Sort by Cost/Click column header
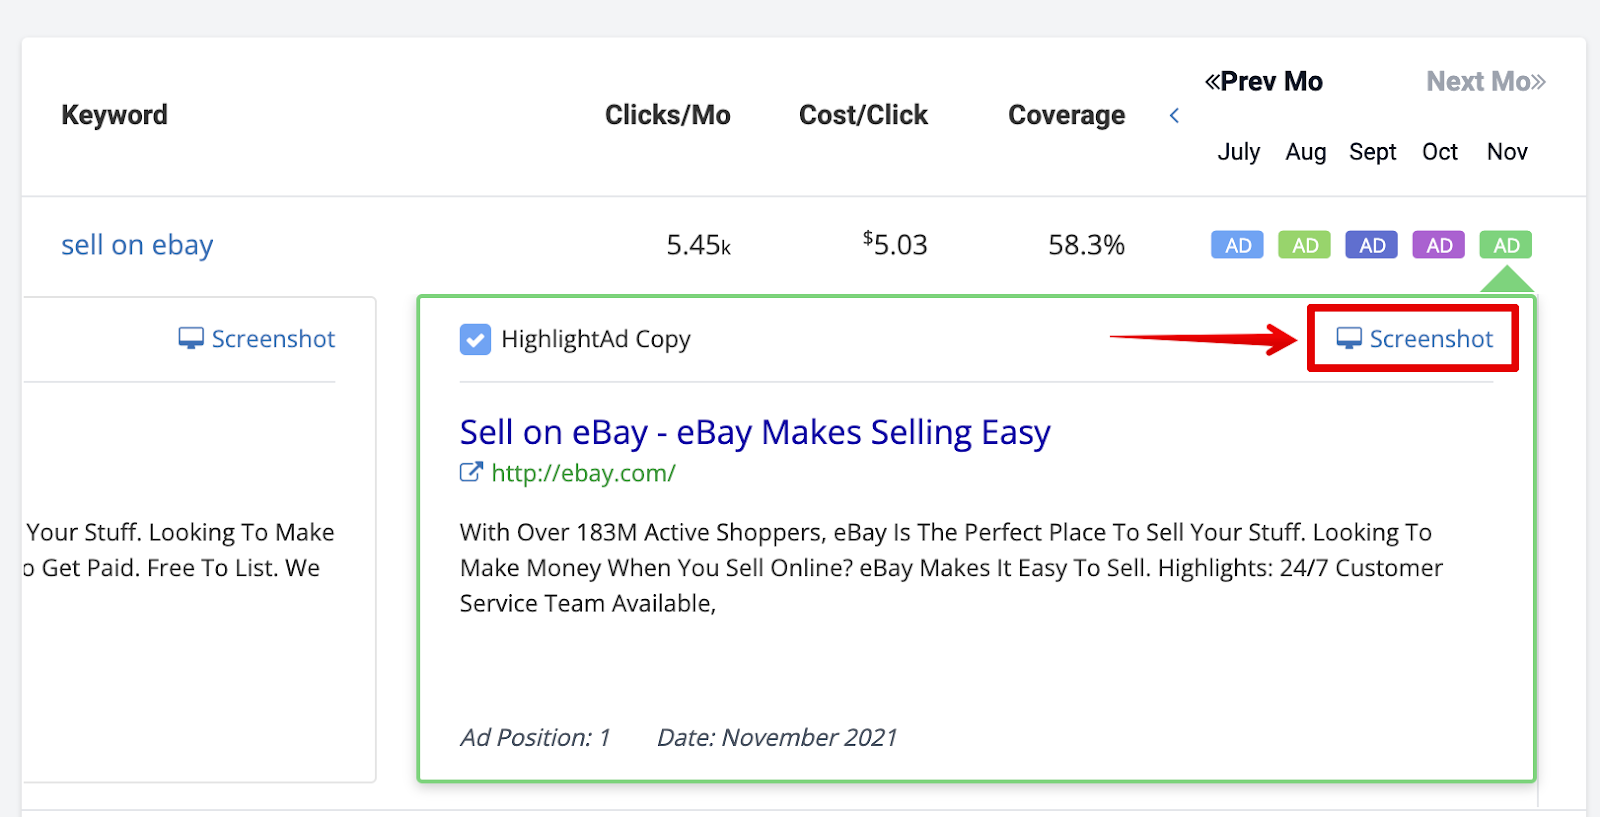 (864, 115)
